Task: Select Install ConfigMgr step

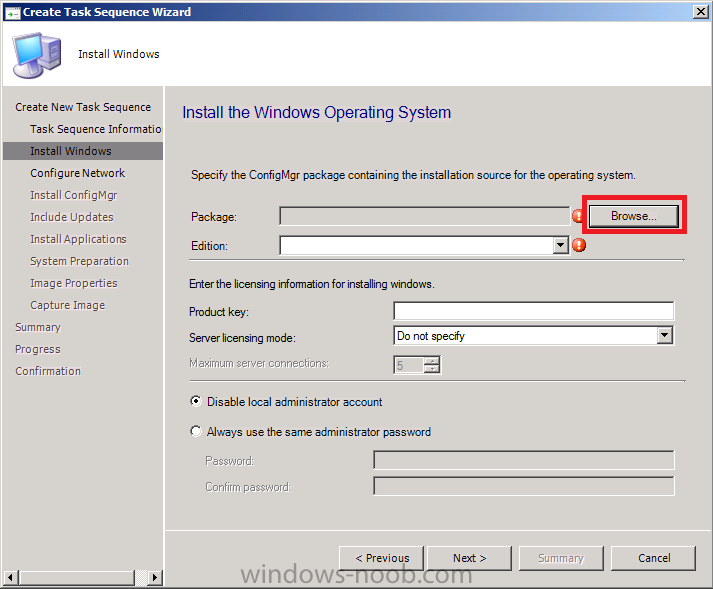Action: (x=74, y=195)
